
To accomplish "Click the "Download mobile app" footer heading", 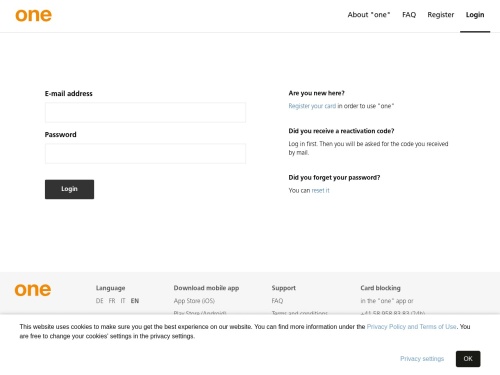I will click(x=206, y=288).
